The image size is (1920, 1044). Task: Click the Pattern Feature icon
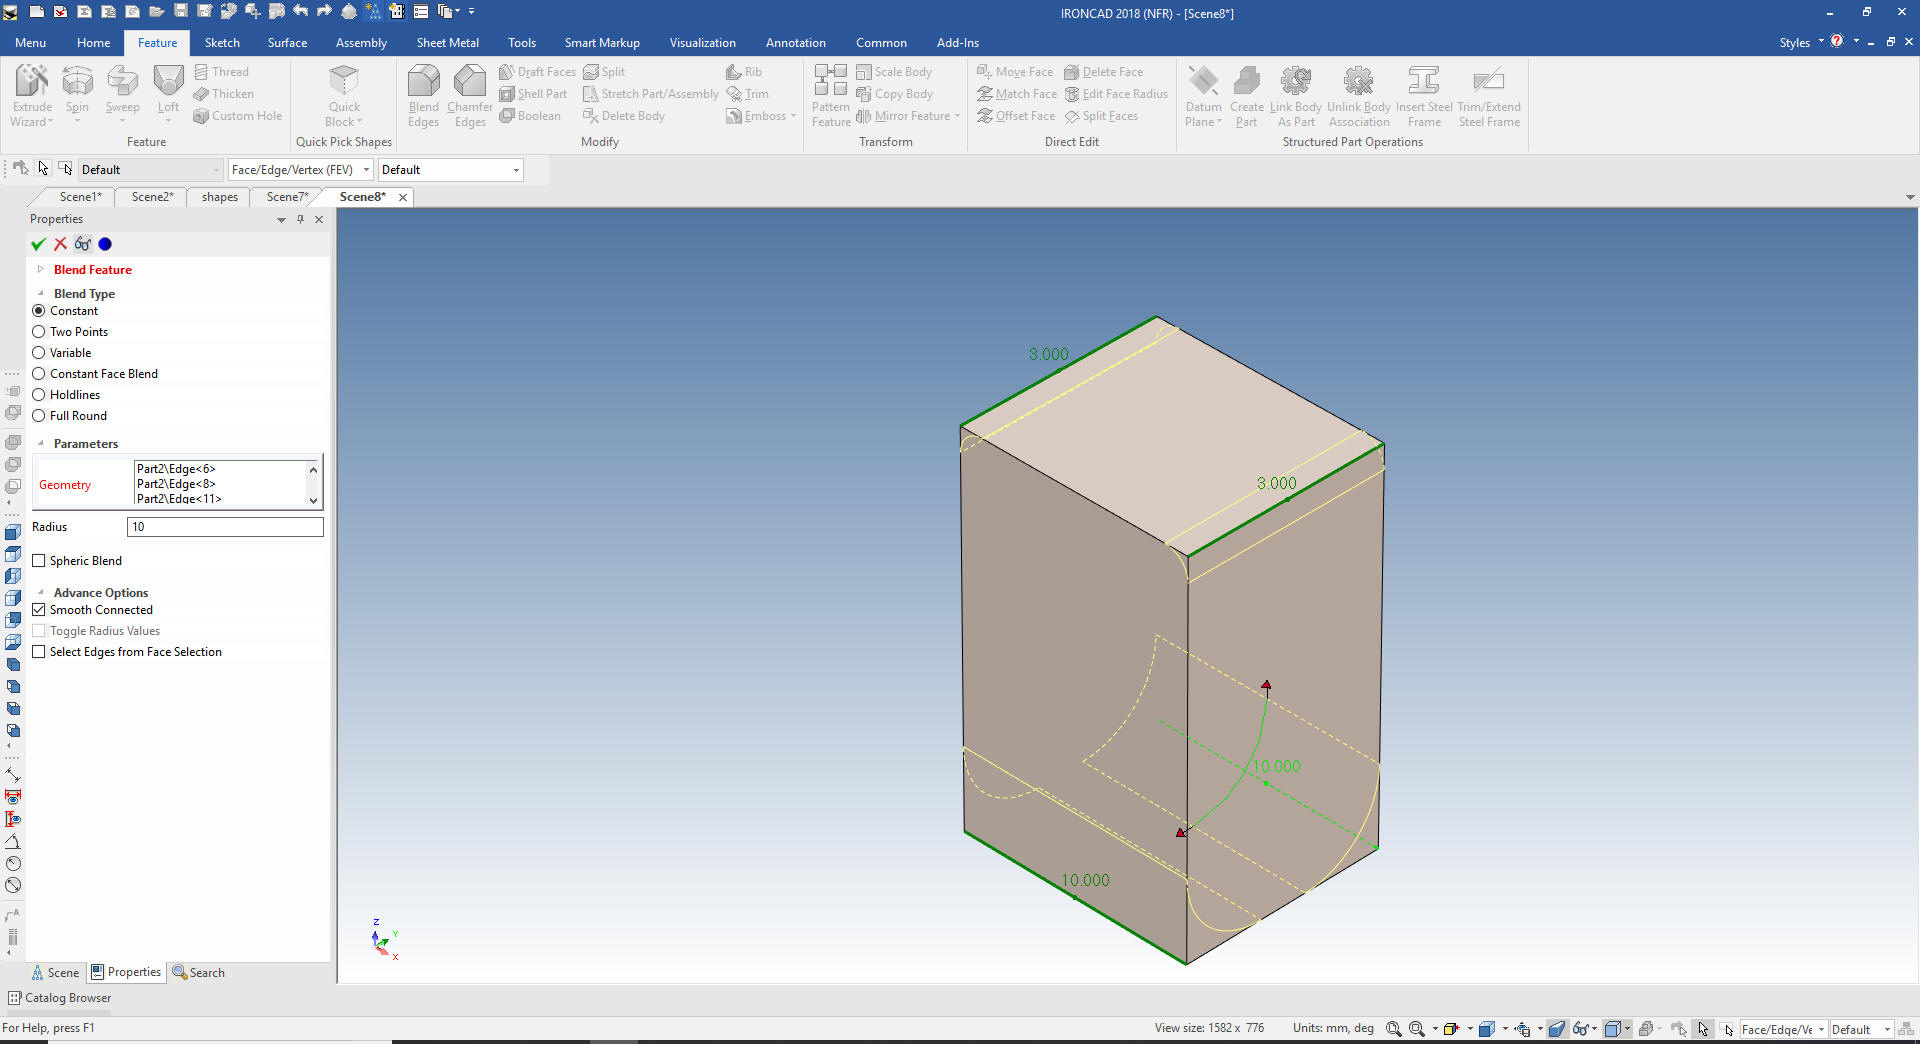coord(830,82)
